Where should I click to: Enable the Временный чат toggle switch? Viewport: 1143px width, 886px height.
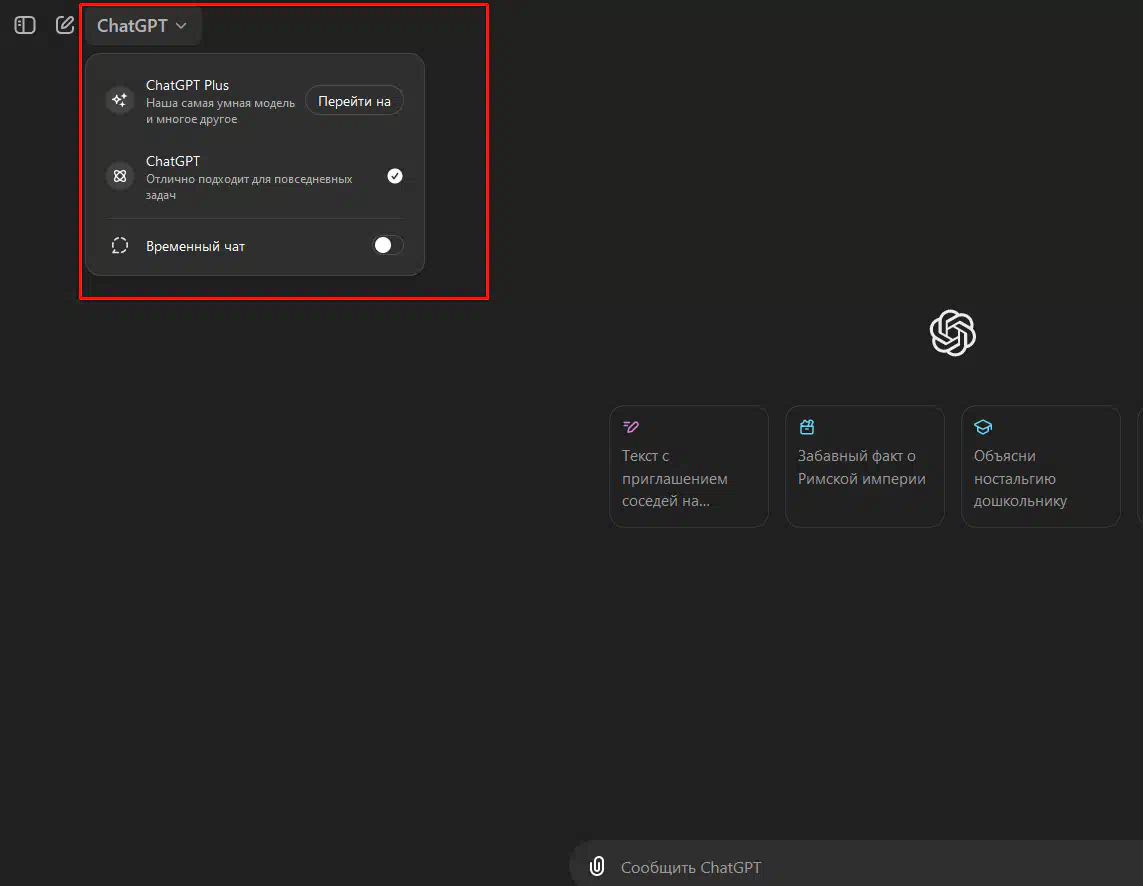tap(388, 246)
